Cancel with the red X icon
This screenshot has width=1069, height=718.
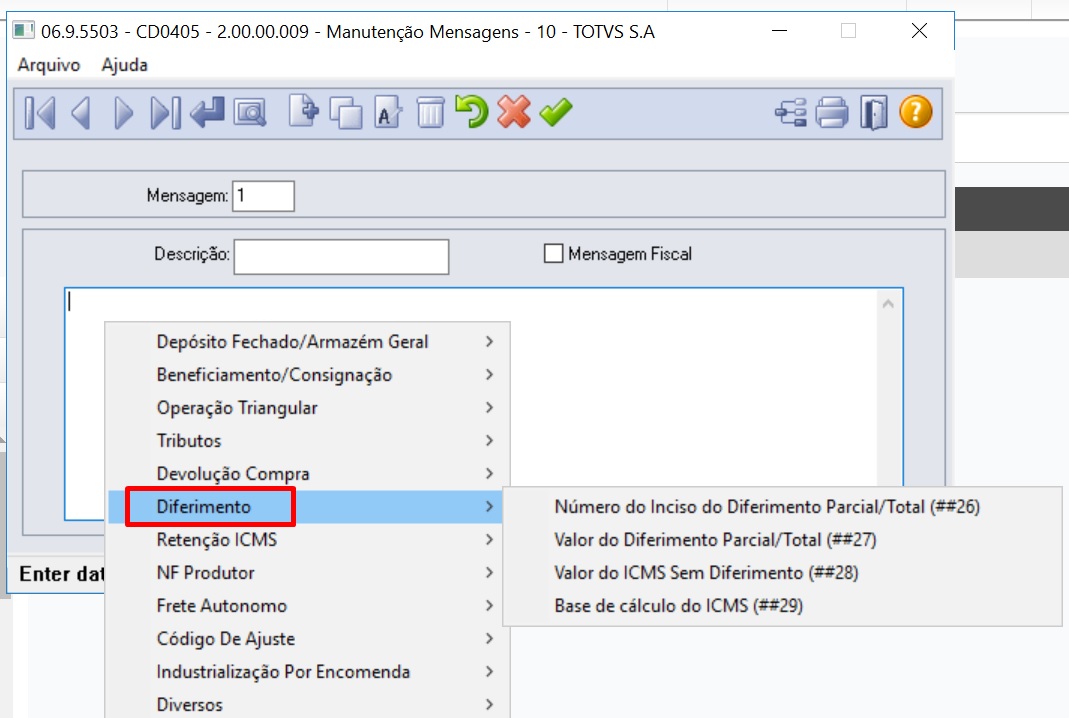[x=514, y=112]
